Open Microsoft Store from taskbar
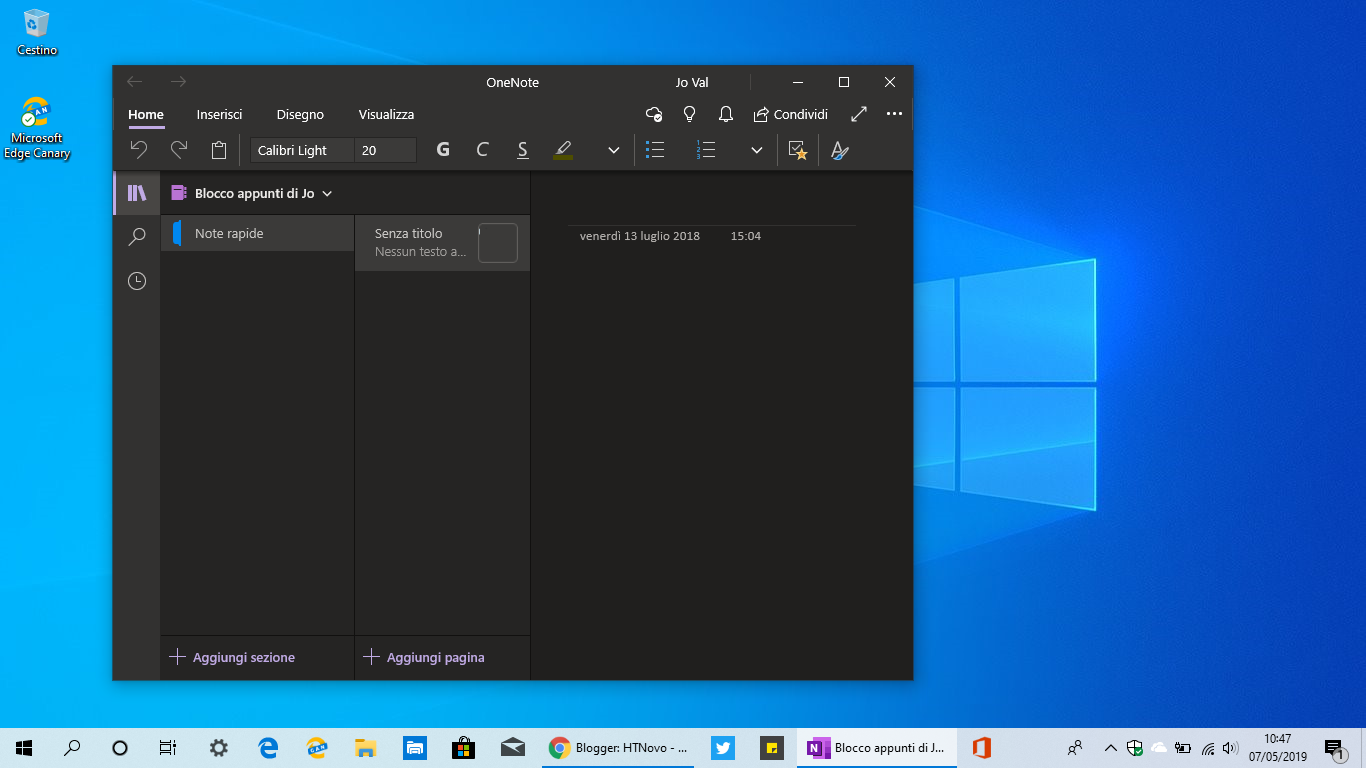The width and height of the screenshot is (1366, 768). 463,747
